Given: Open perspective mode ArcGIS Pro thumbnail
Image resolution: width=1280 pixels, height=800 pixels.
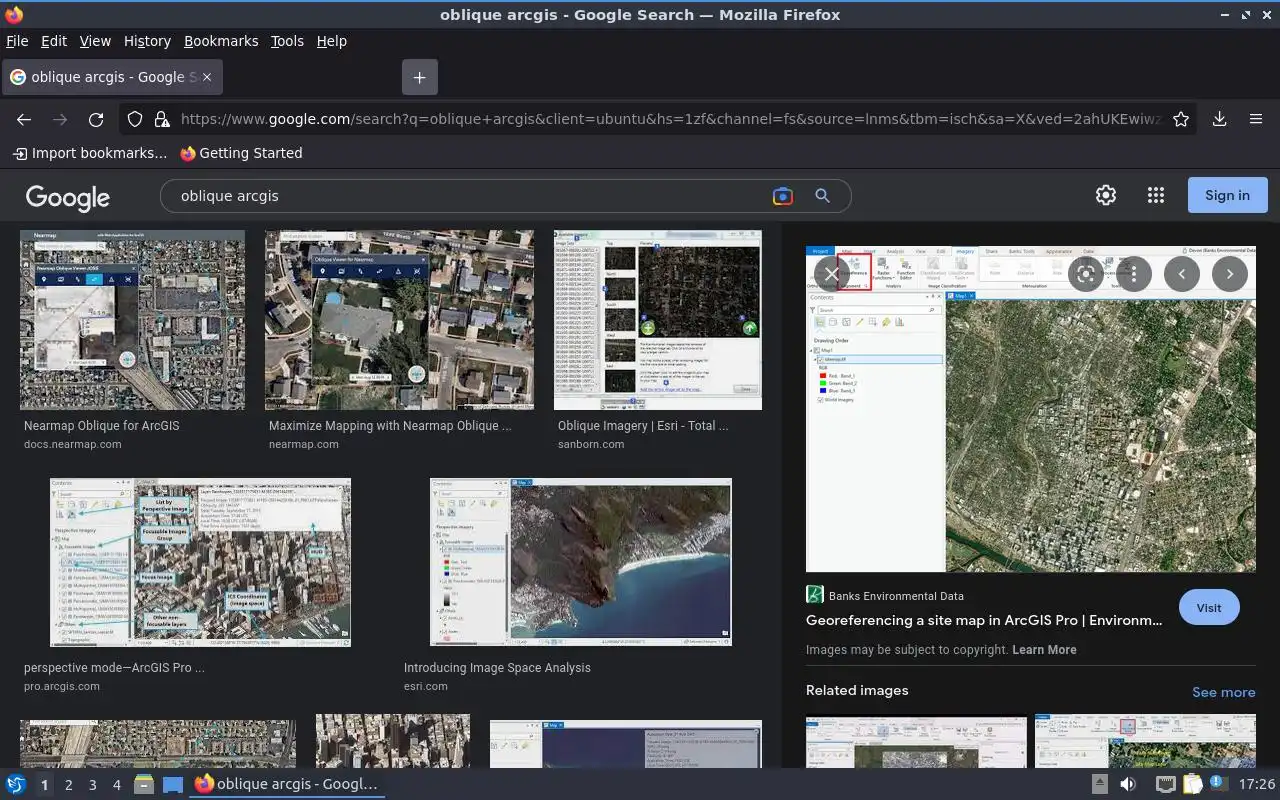Looking at the screenshot, I should coord(200,562).
